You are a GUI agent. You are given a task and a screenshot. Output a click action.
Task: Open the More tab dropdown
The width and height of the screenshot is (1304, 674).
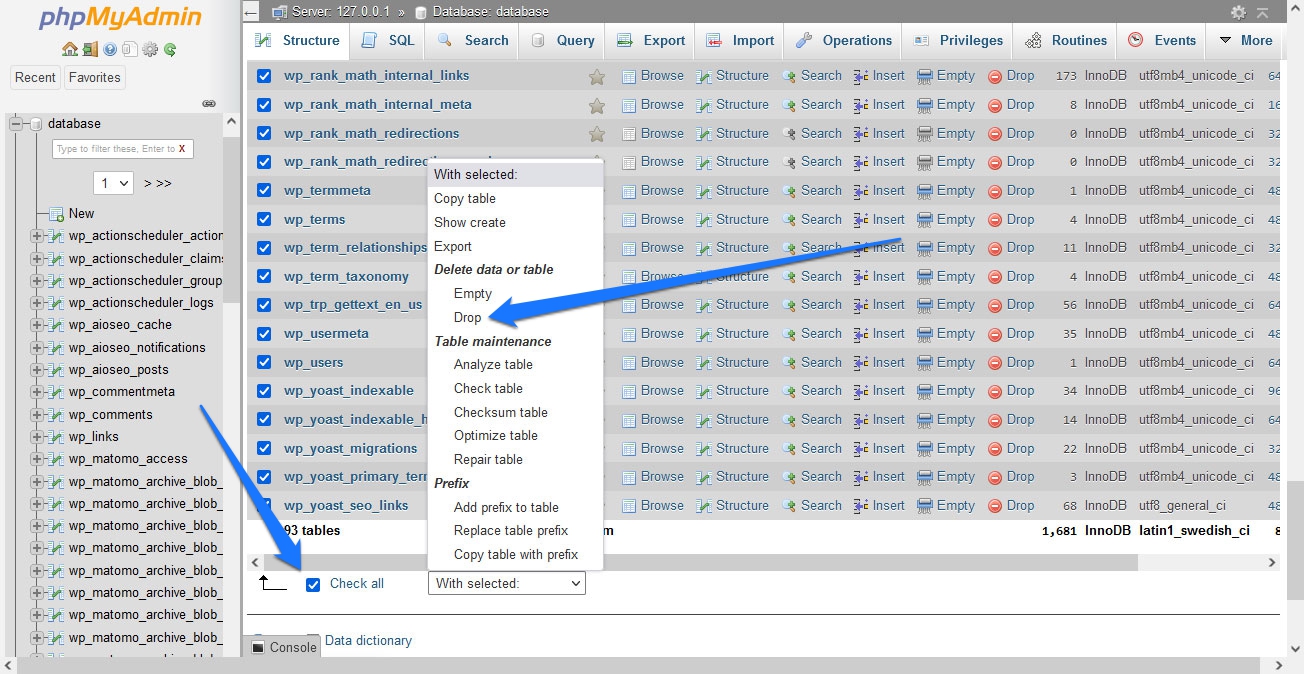[x=1245, y=41]
